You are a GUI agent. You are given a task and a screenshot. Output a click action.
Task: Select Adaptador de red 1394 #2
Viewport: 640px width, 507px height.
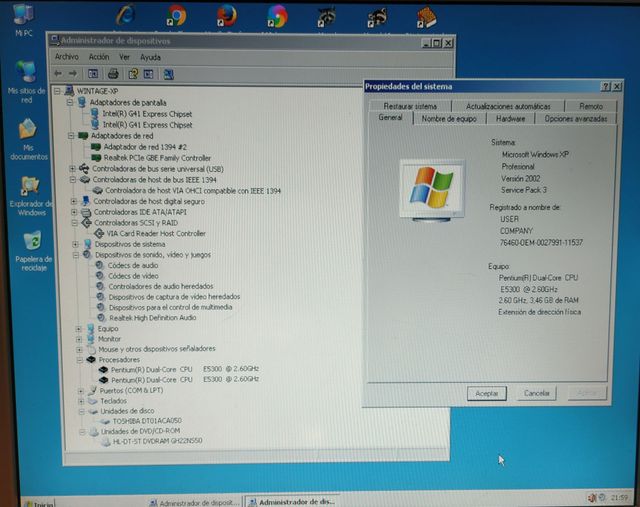[145, 147]
